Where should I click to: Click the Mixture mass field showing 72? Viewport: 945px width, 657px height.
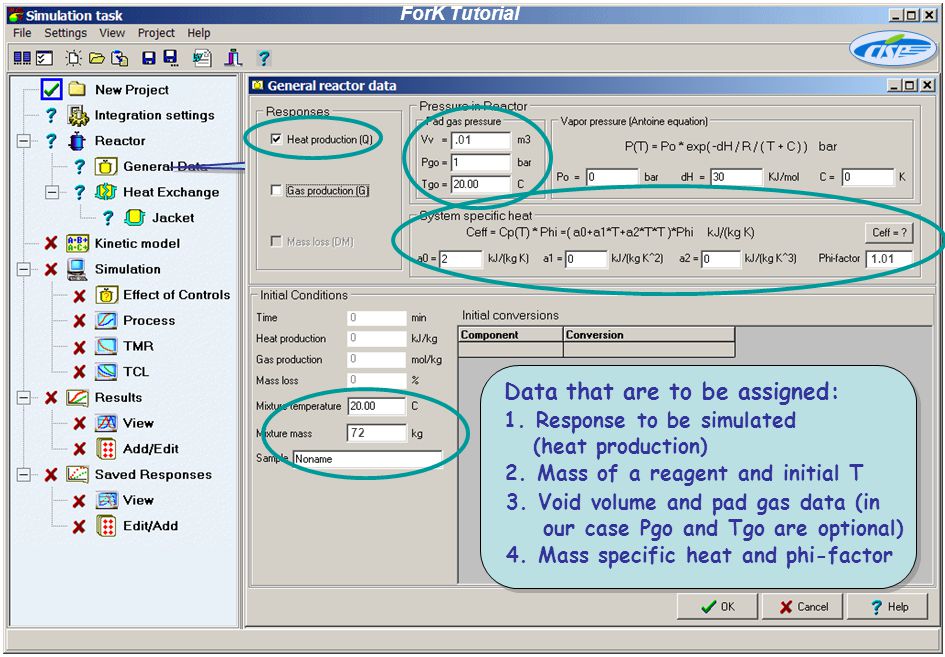(377, 433)
